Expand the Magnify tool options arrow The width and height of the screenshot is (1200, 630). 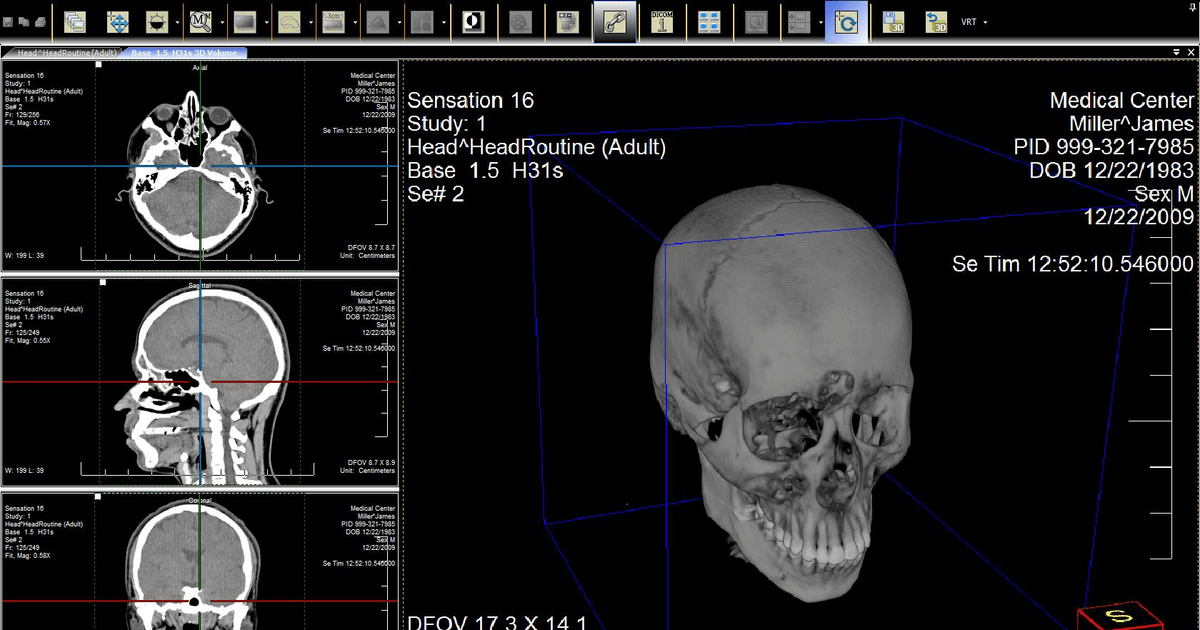220,21
